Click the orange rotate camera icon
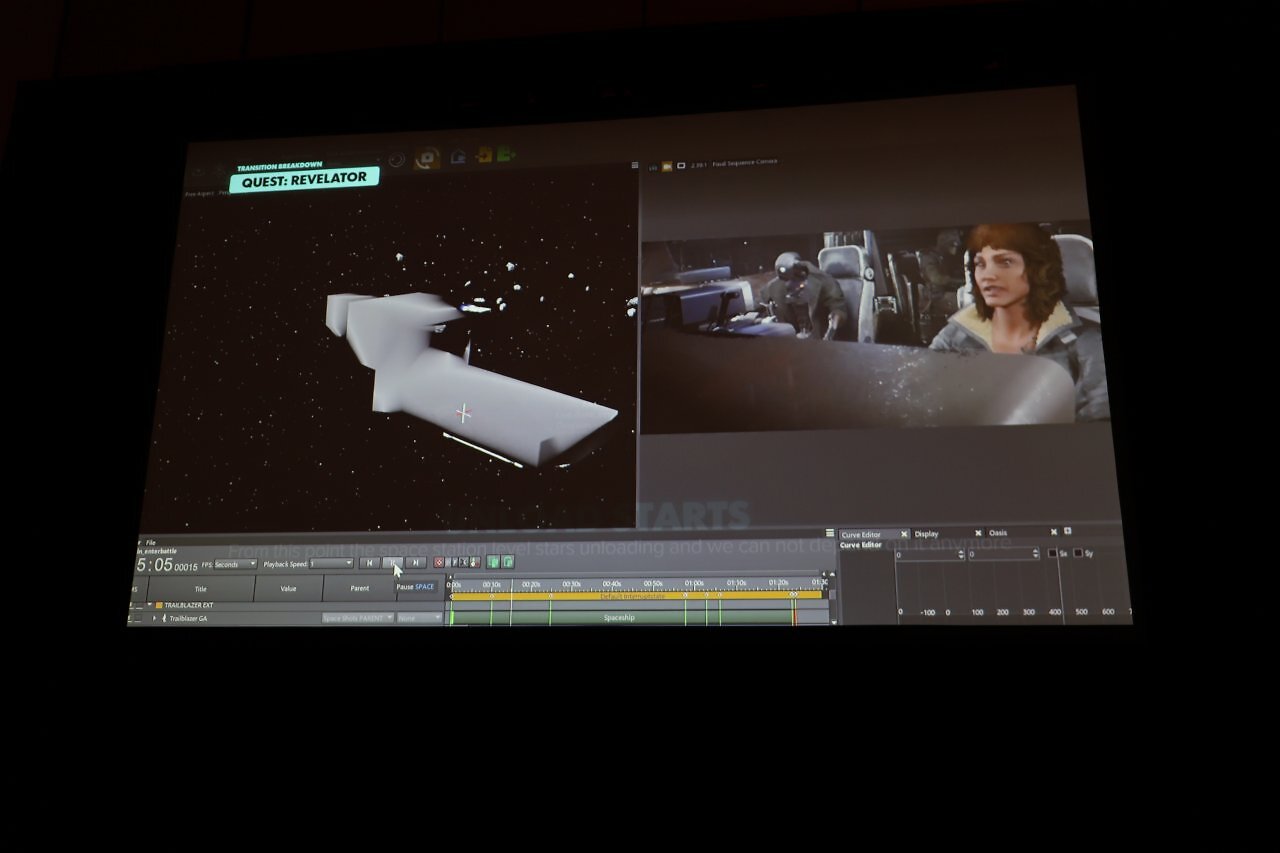Viewport: 1280px width, 853px height. (428, 158)
